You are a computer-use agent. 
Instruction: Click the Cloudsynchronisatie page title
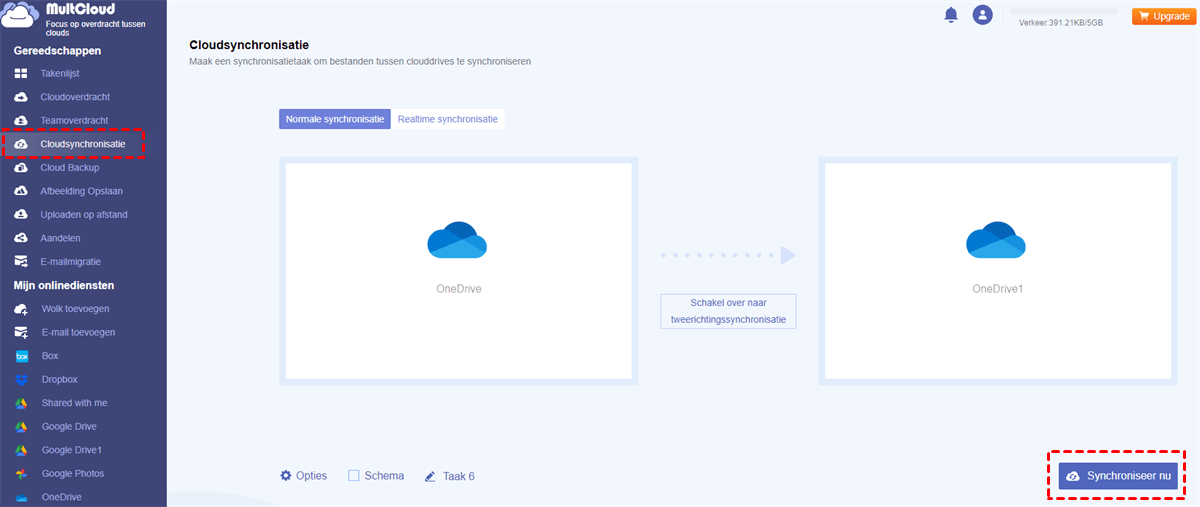(249, 45)
